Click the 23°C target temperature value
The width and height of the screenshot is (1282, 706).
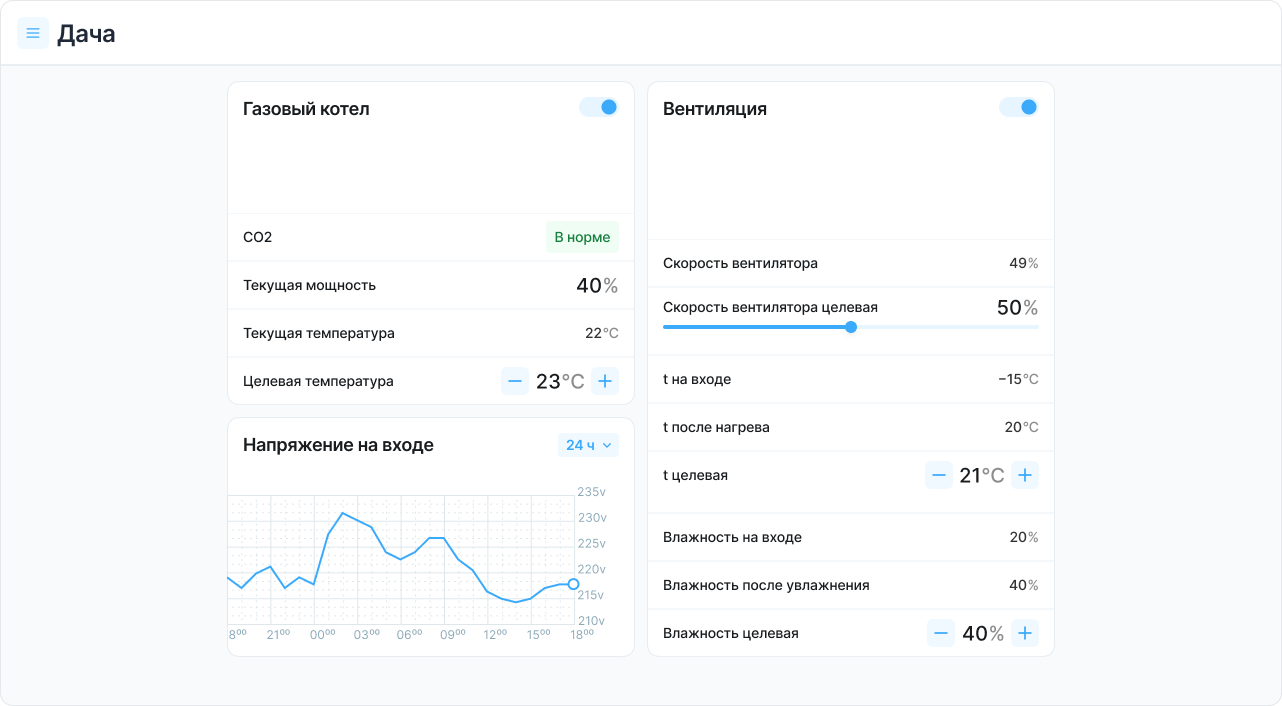click(560, 381)
